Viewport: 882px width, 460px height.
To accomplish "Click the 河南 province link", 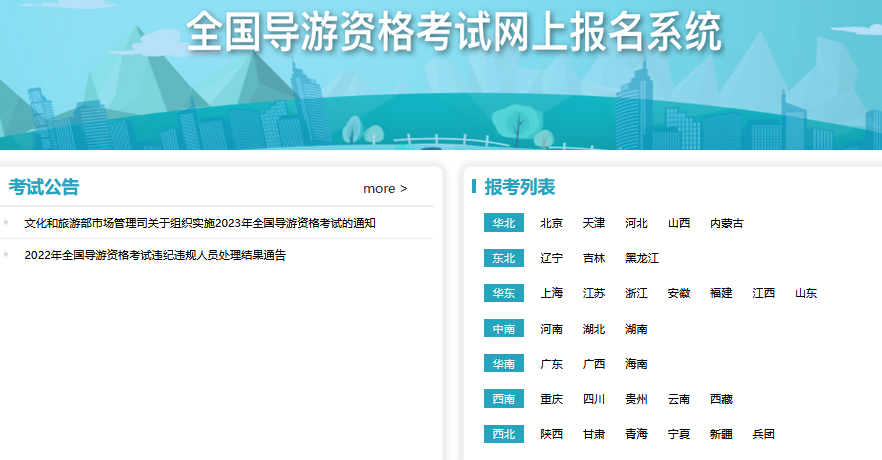I will click(551, 328).
